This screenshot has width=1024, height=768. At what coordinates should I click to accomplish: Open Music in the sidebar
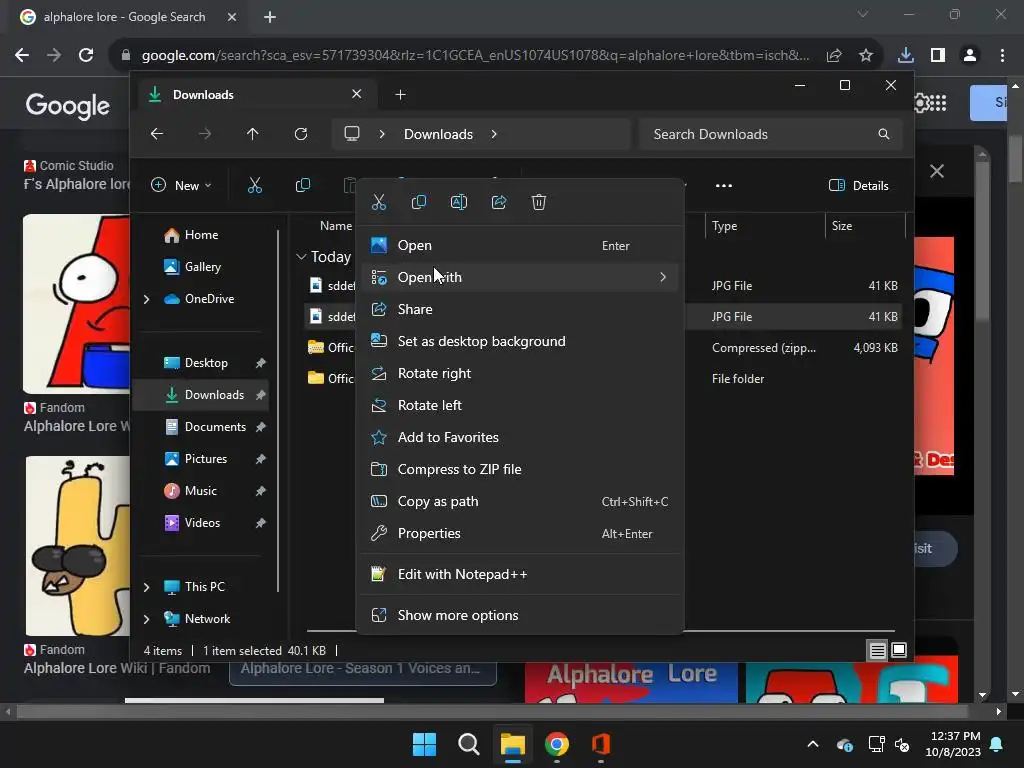tap(191, 491)
